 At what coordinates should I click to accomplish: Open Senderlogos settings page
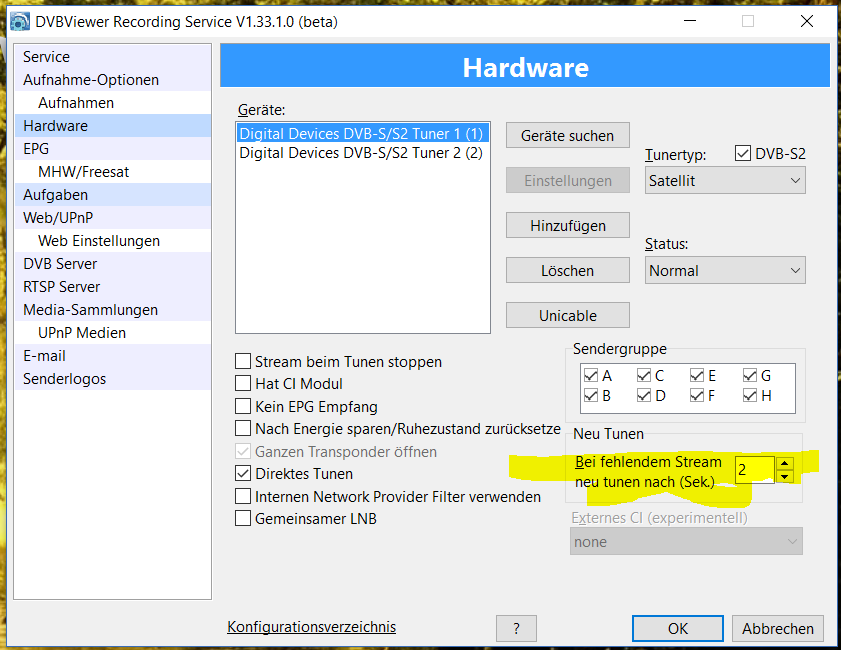point(113,379)
